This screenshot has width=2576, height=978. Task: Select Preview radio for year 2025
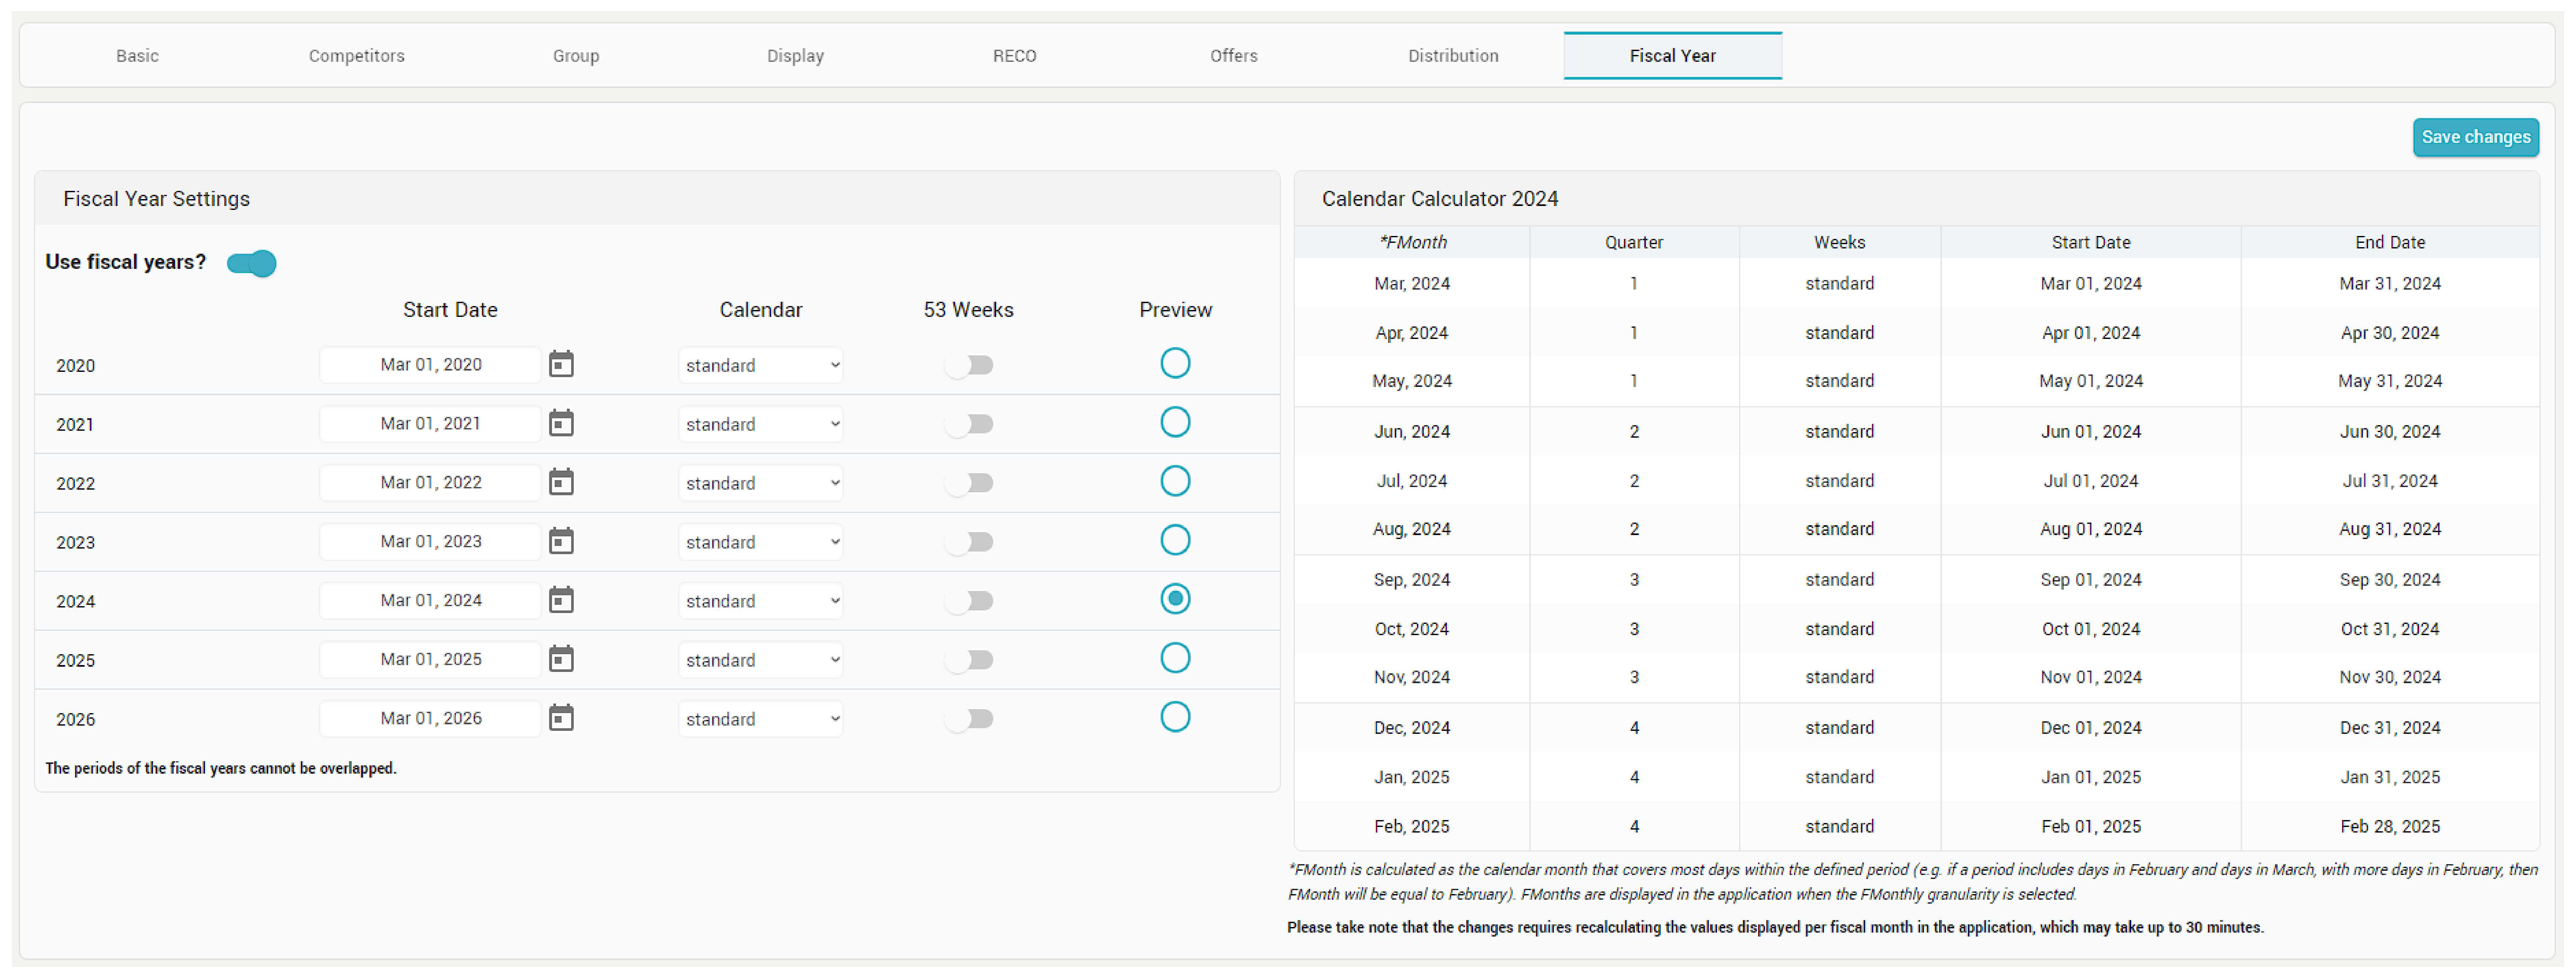tap(1175, 658)
